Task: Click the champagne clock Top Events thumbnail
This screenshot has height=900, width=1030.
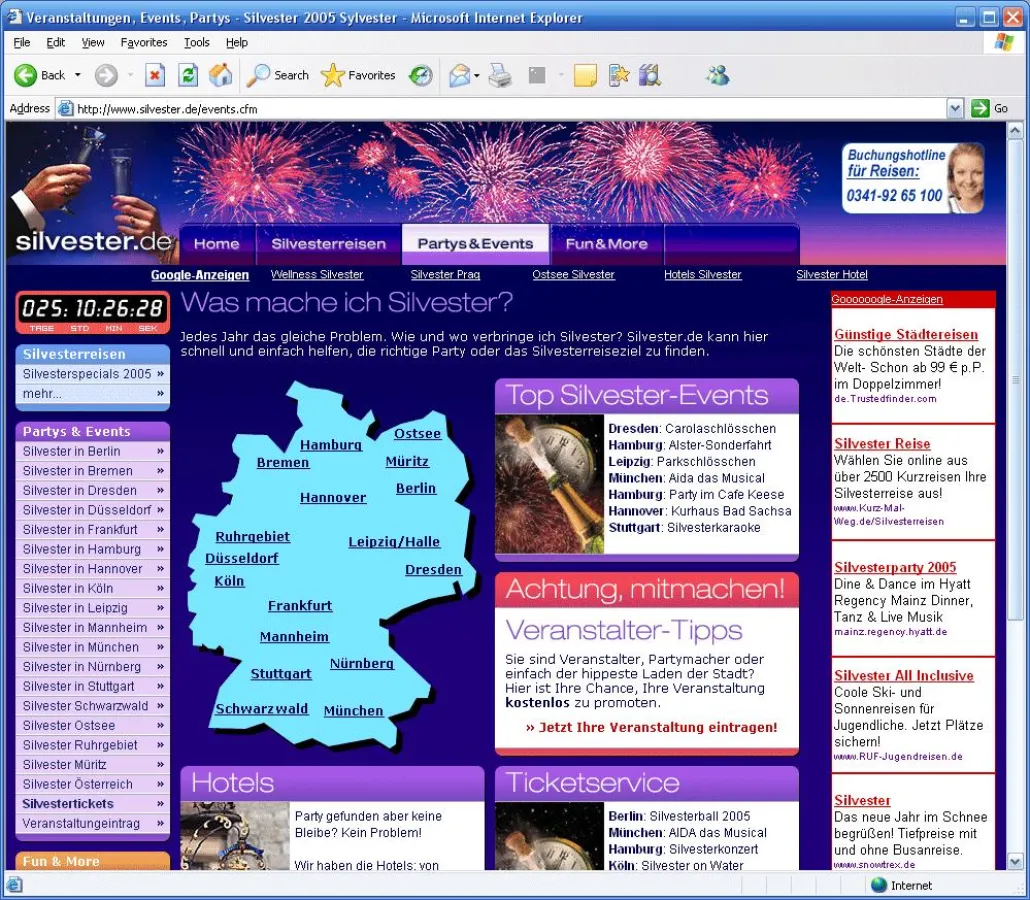Action: (x=549, y=484)
